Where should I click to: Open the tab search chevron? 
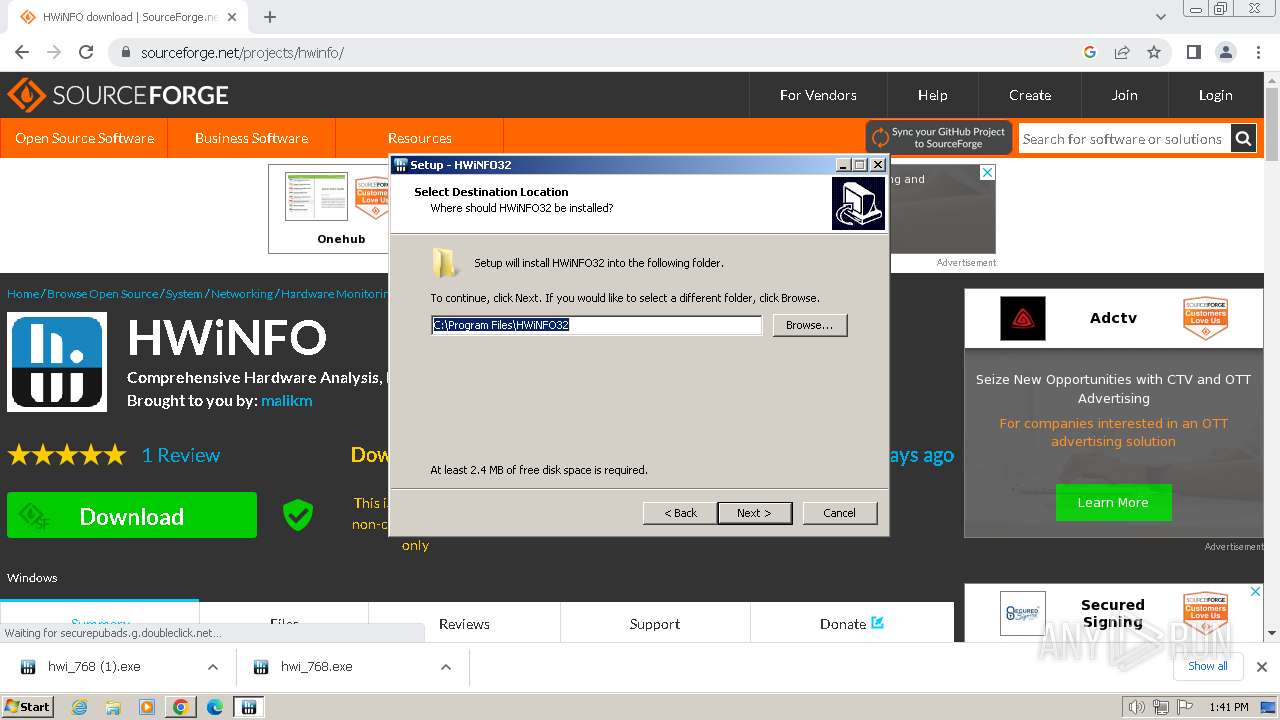pyautogui.click(x=1160, y=17)
